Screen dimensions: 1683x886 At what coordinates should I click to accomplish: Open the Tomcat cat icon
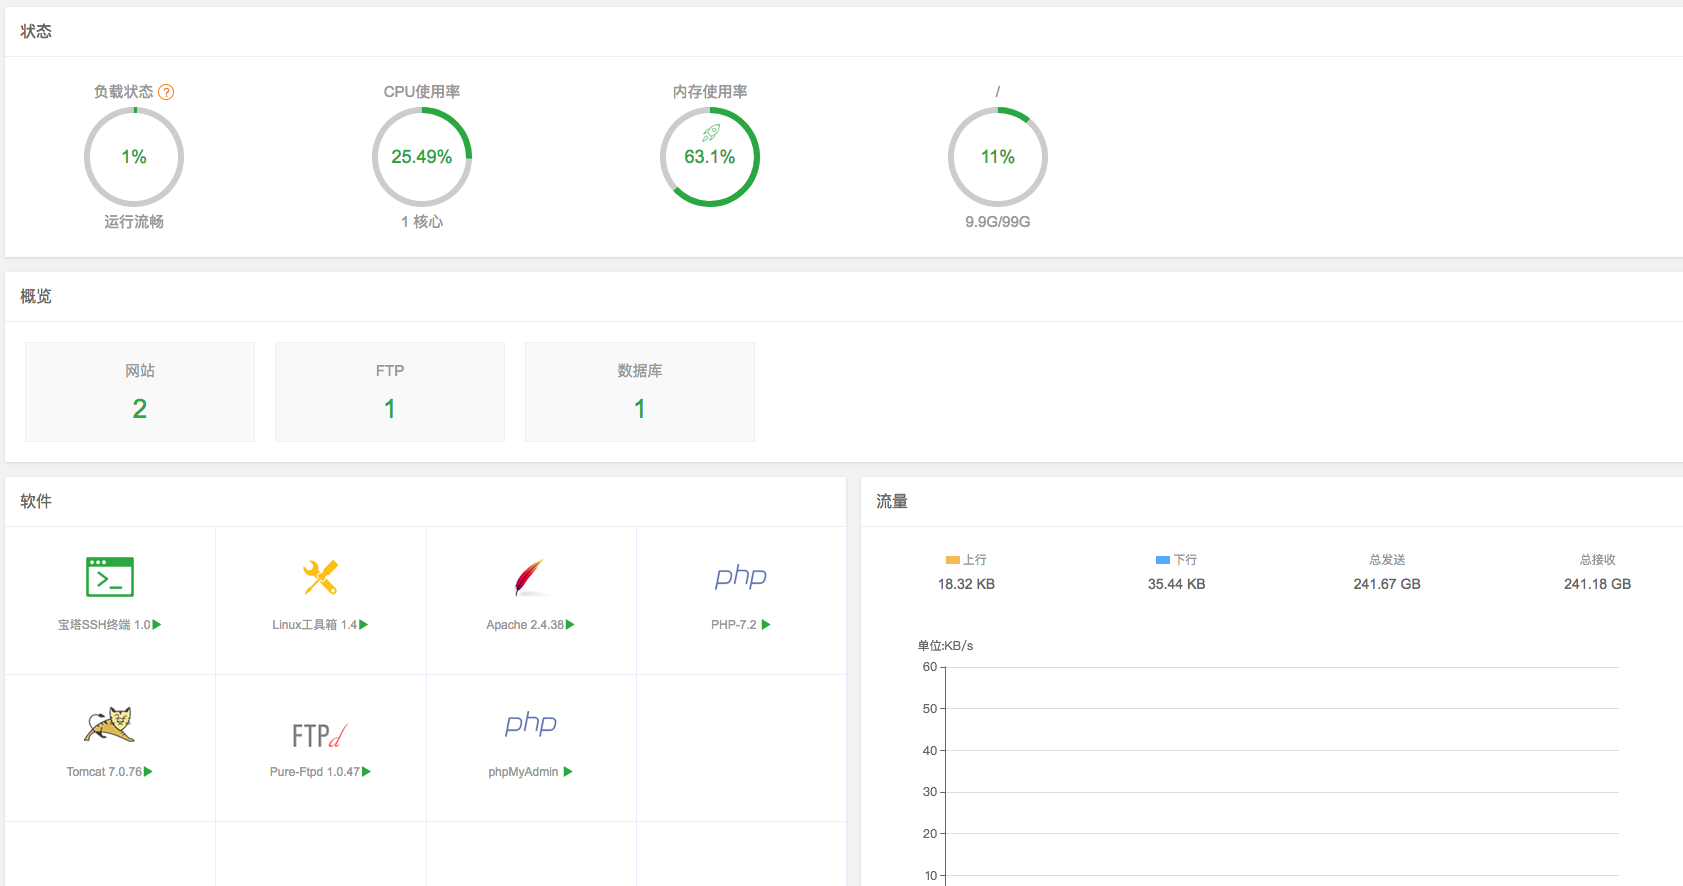[x=109, y=724]
